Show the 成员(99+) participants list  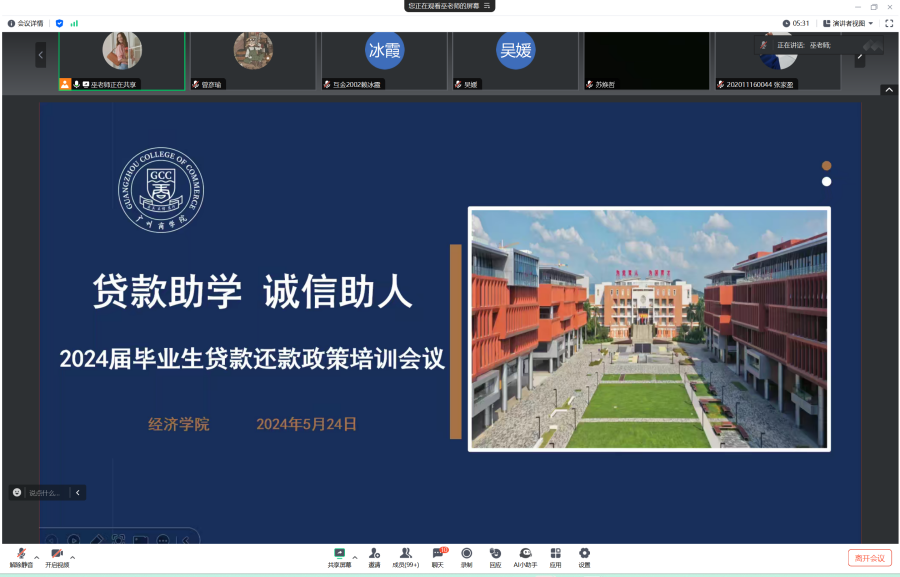click(x=405, y=556)
